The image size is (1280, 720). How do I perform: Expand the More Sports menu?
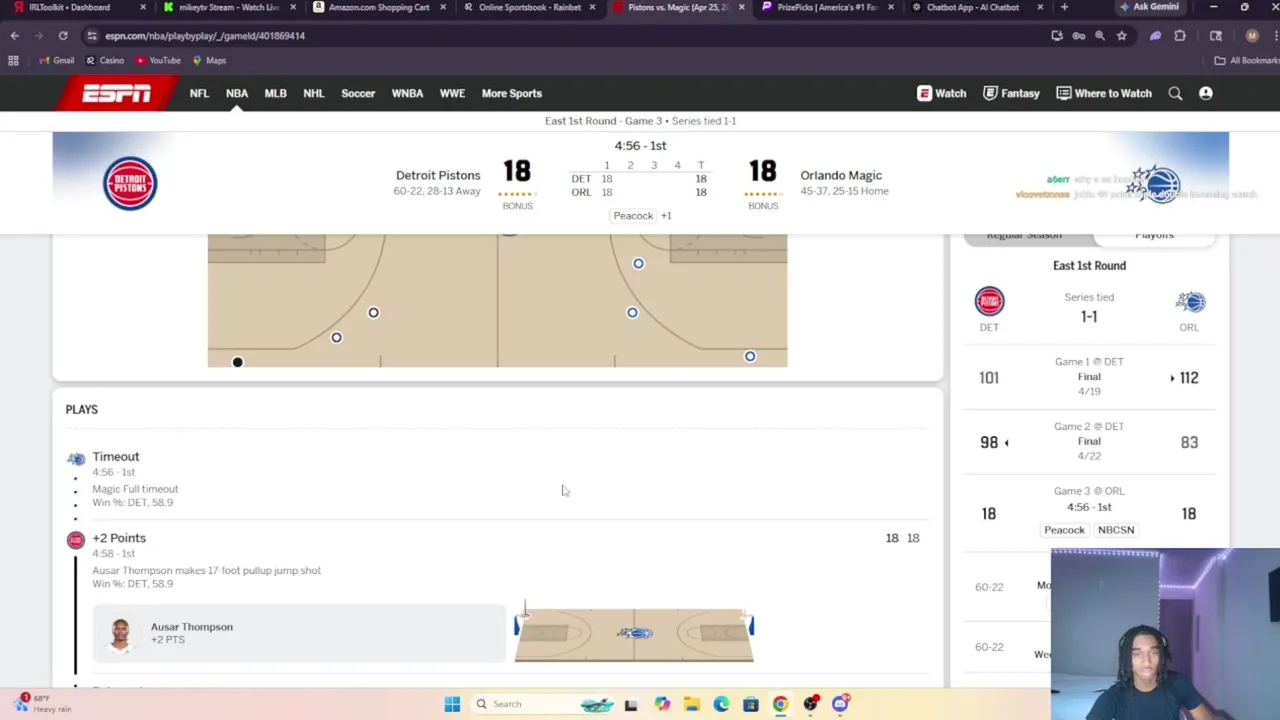(x=512, y=94)
